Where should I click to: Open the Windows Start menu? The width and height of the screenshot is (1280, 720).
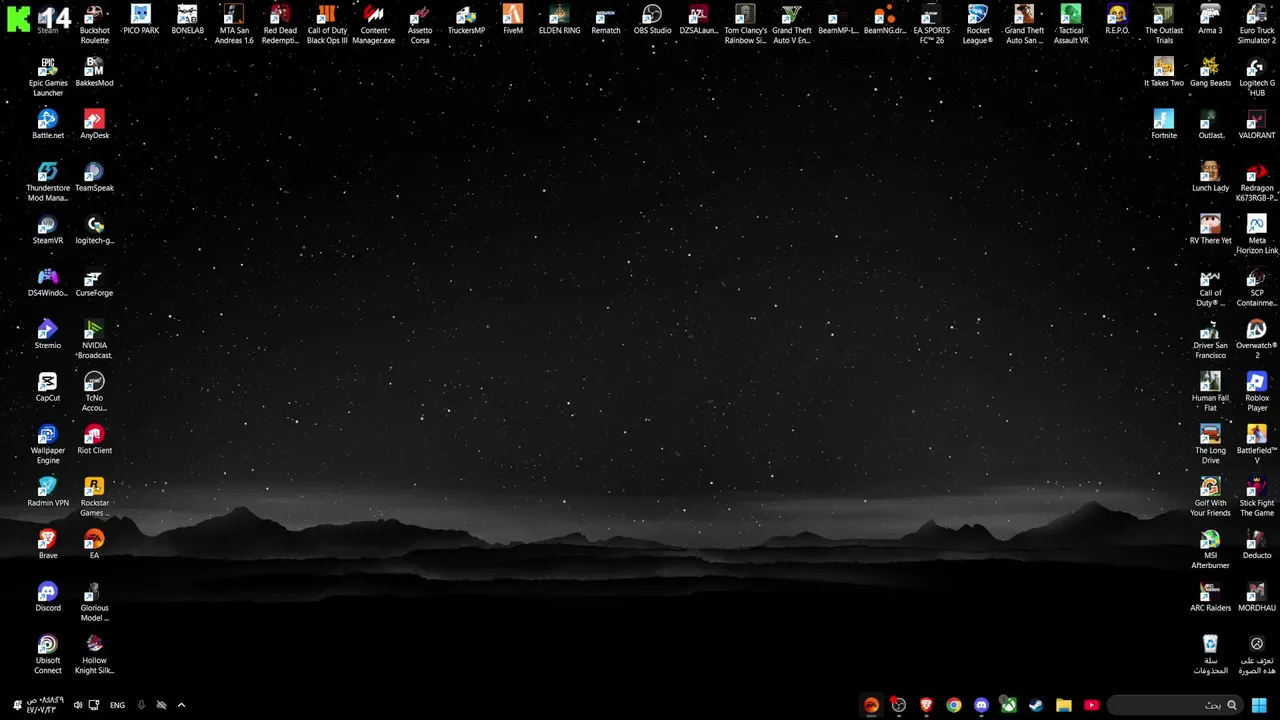[1259, 705]
